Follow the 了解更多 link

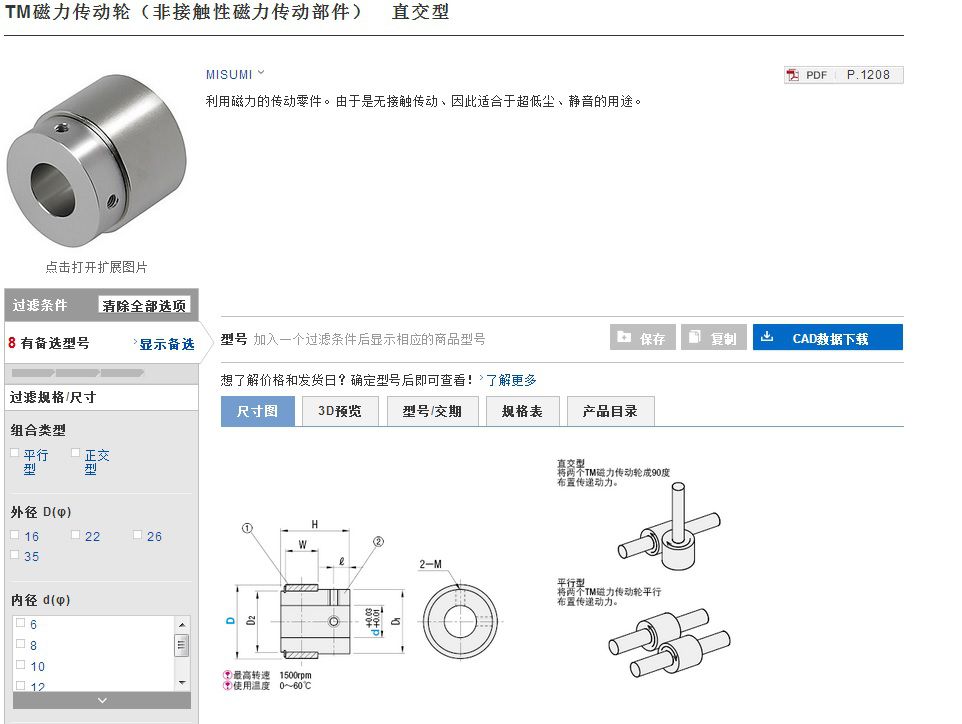point(511,380)
